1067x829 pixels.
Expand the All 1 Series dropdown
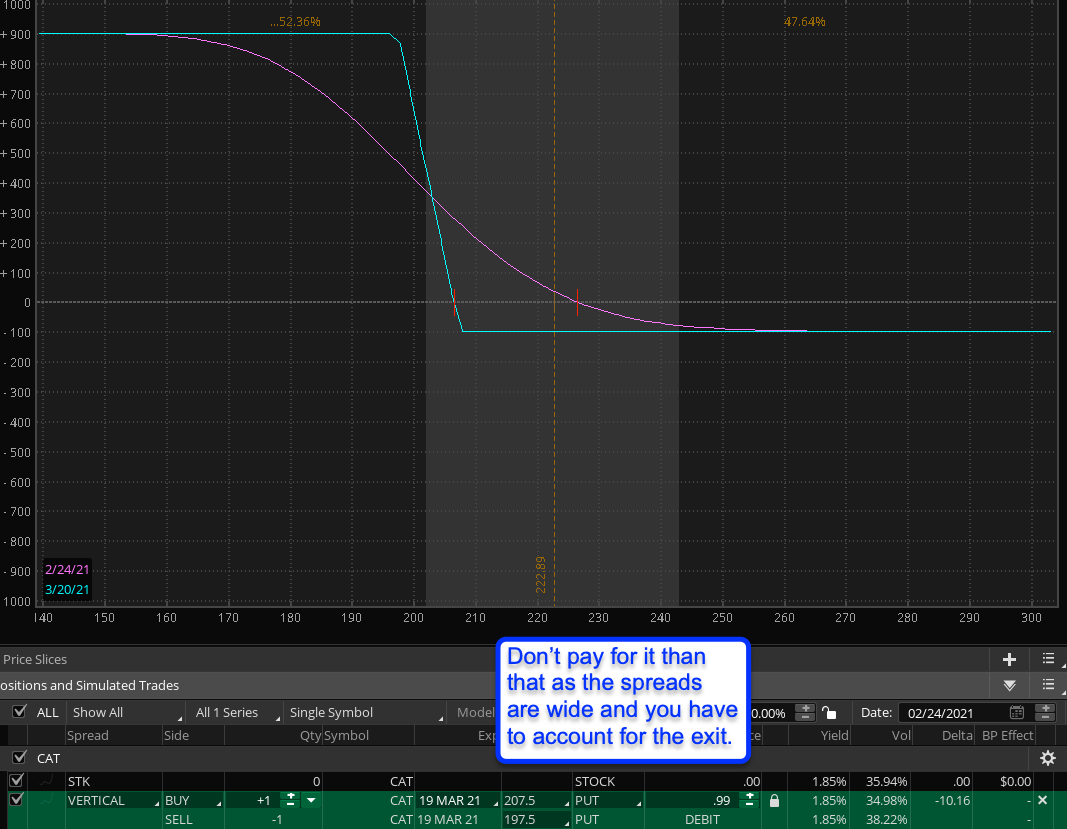click(233, 713)
